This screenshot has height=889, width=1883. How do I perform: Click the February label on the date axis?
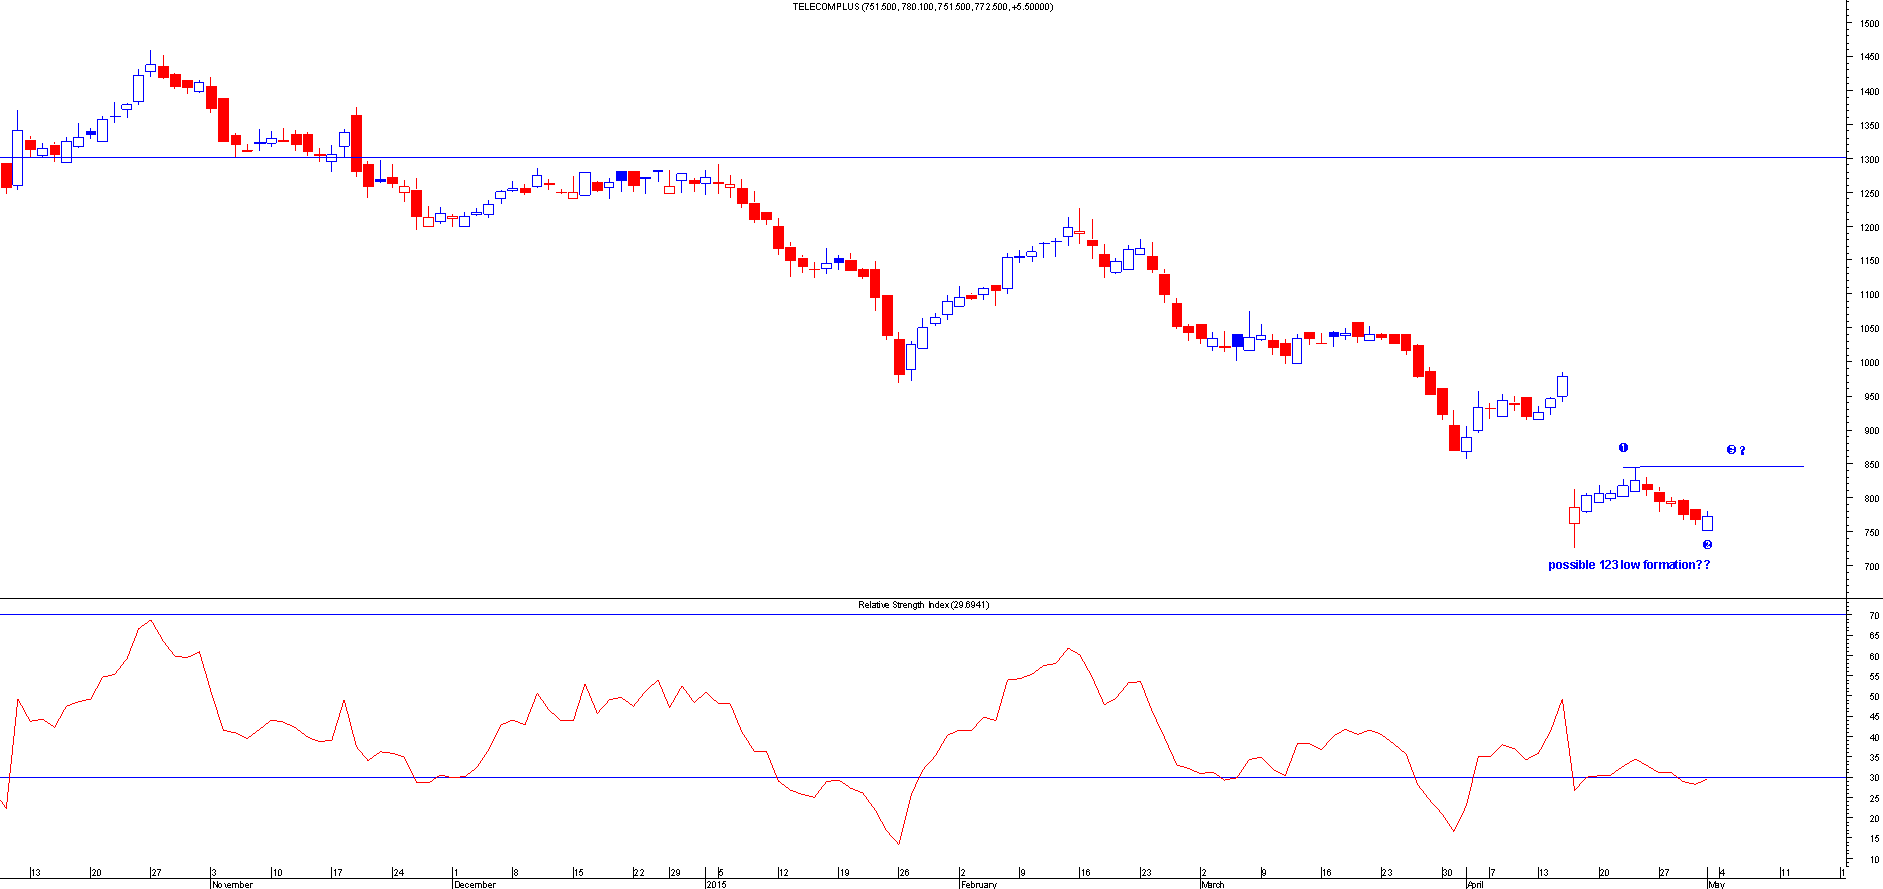click(977, 884)
